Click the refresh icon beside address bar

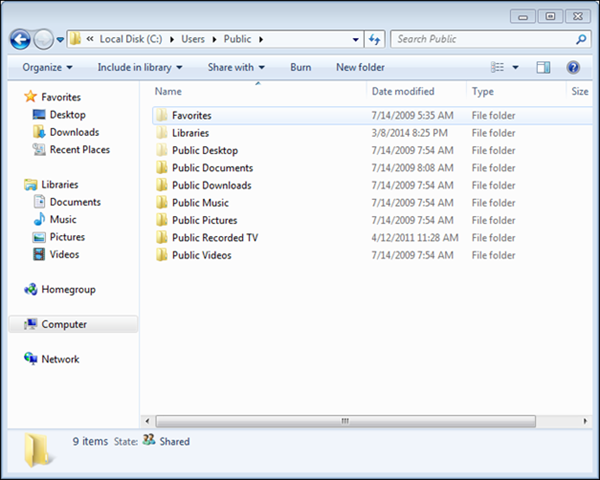(375, 39)
